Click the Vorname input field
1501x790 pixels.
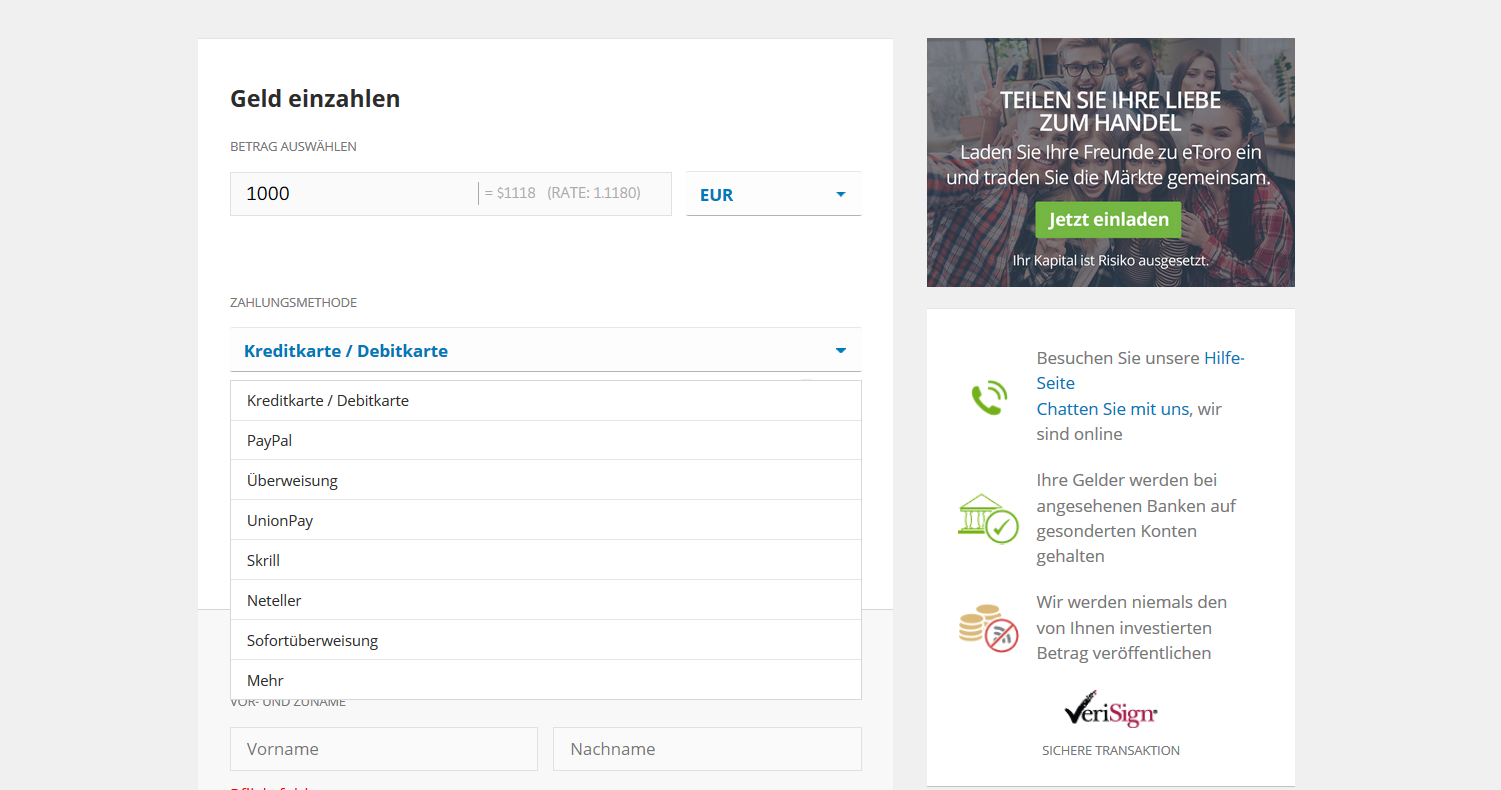point(384,749)
